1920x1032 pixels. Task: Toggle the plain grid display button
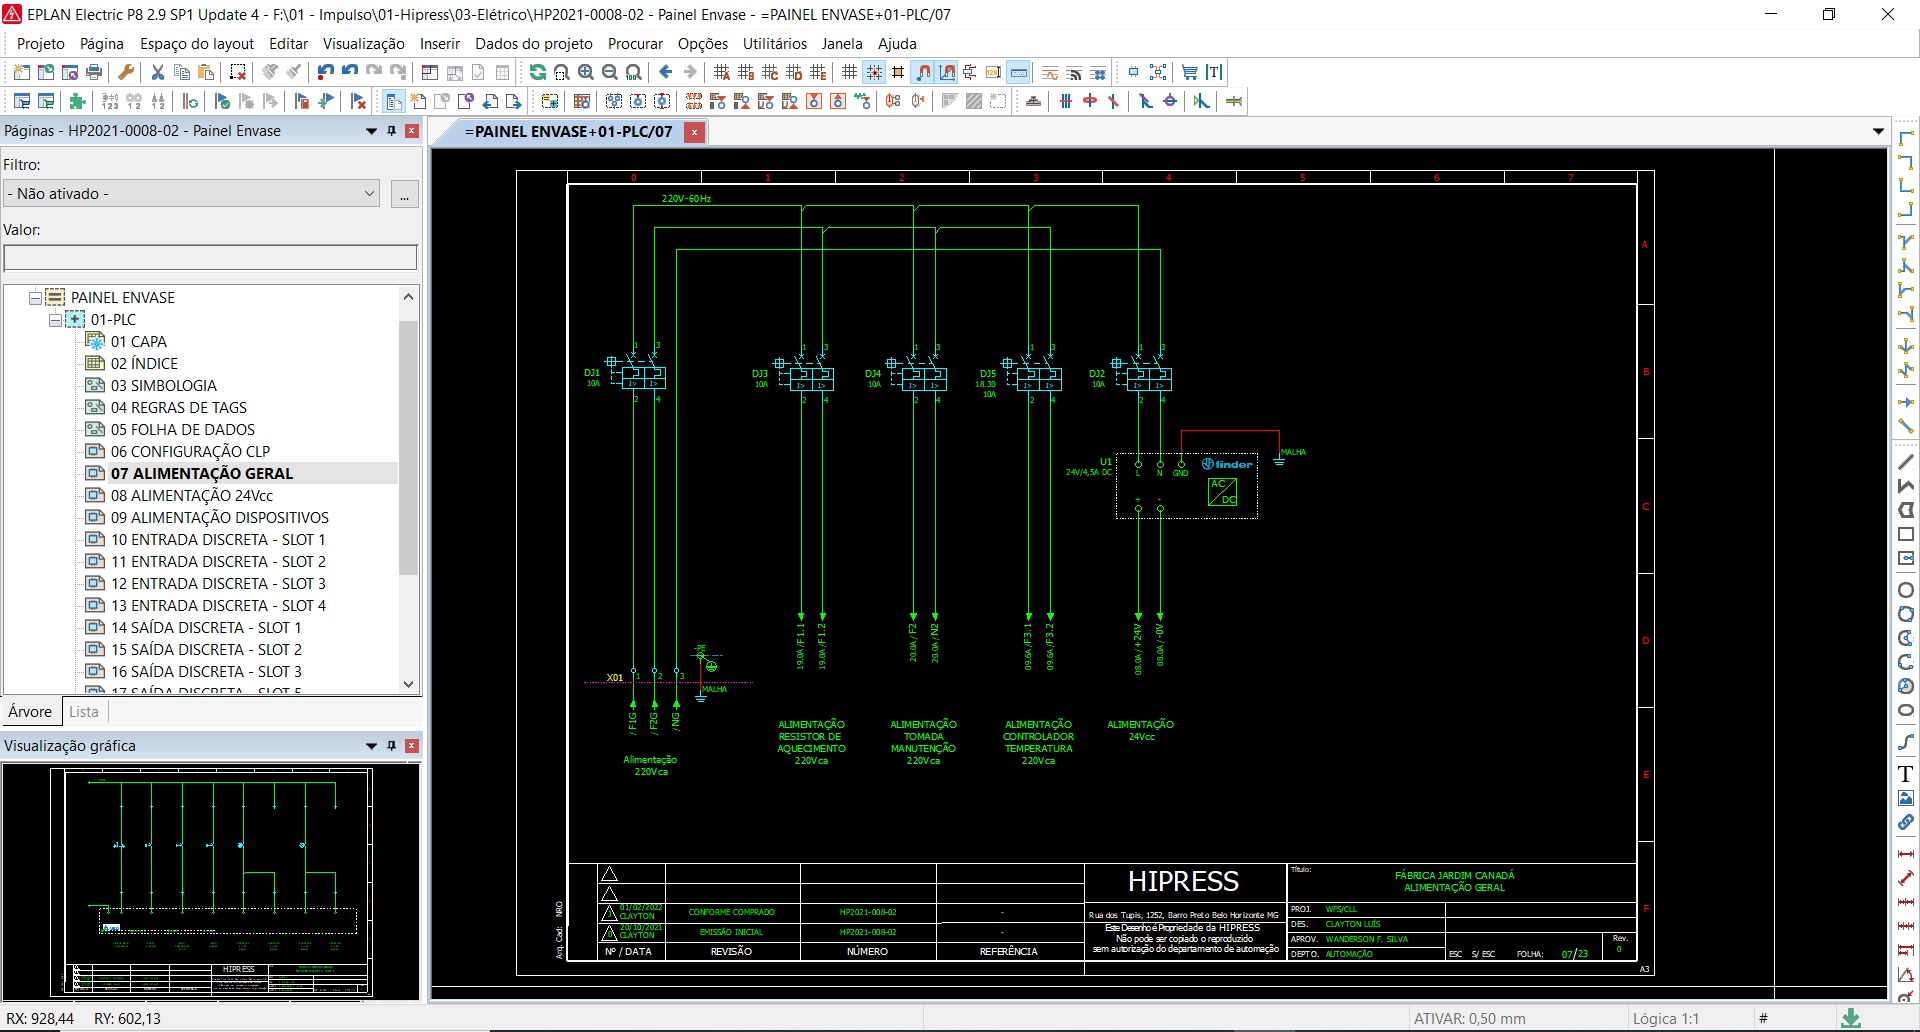849,72
